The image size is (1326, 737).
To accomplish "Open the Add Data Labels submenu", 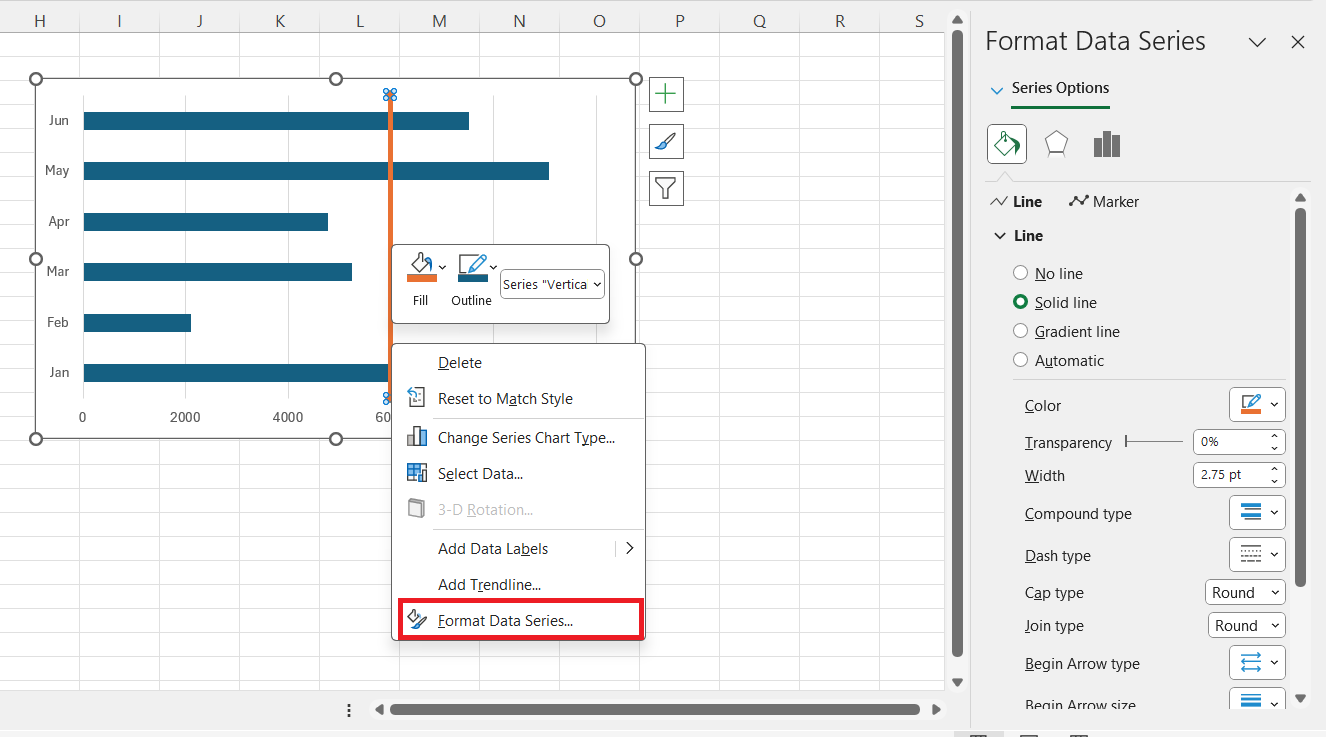I will point(518,549).
